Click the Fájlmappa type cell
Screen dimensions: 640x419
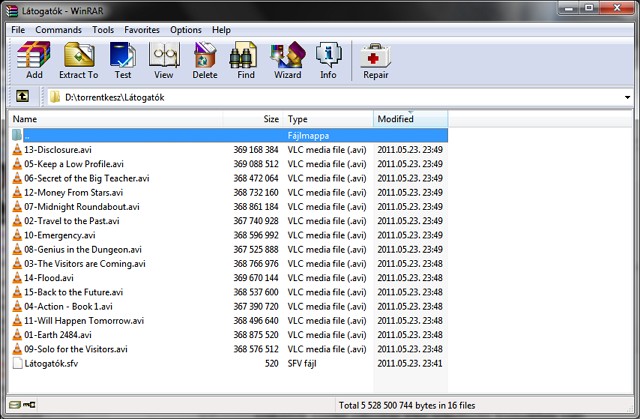[x=308, y=135]
